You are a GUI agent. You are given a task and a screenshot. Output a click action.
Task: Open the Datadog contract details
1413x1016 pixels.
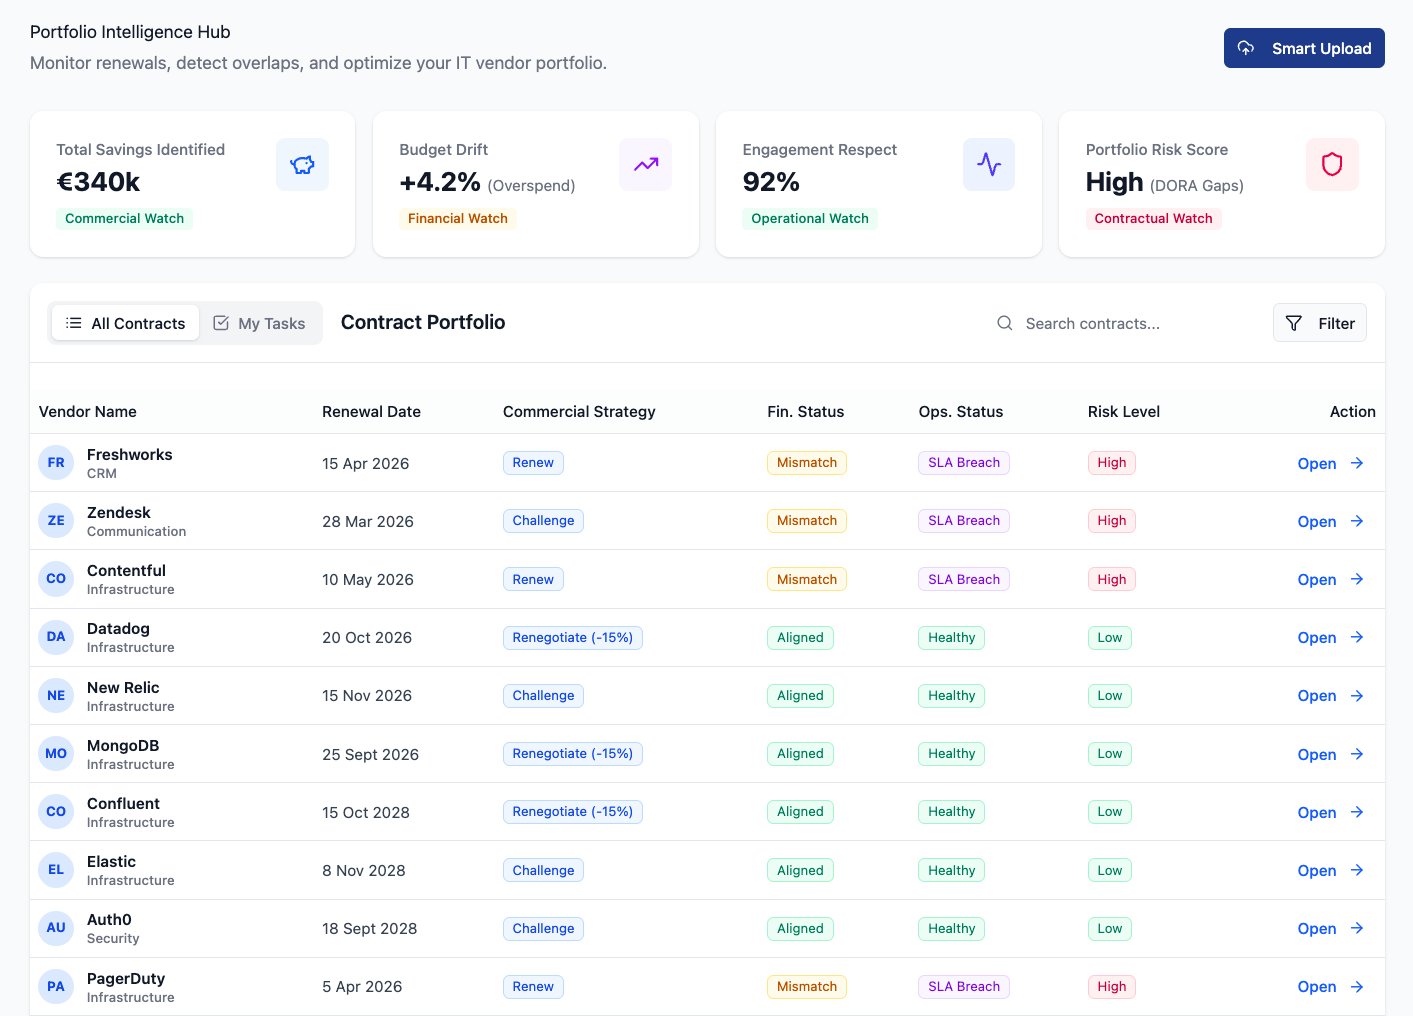[x=1316, y=637]
